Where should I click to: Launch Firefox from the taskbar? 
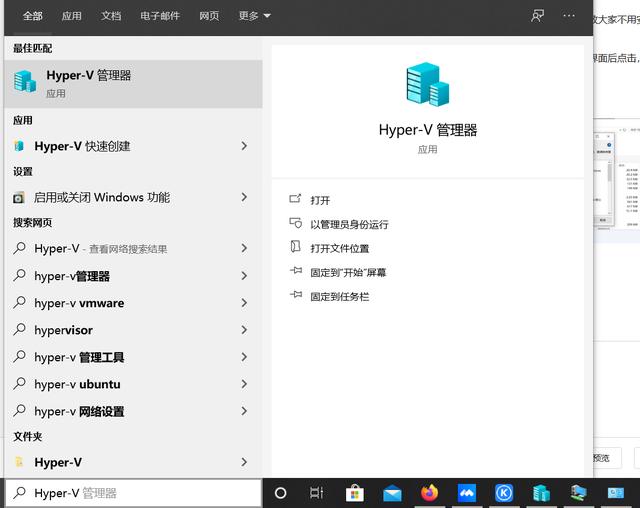pos(430,493)
